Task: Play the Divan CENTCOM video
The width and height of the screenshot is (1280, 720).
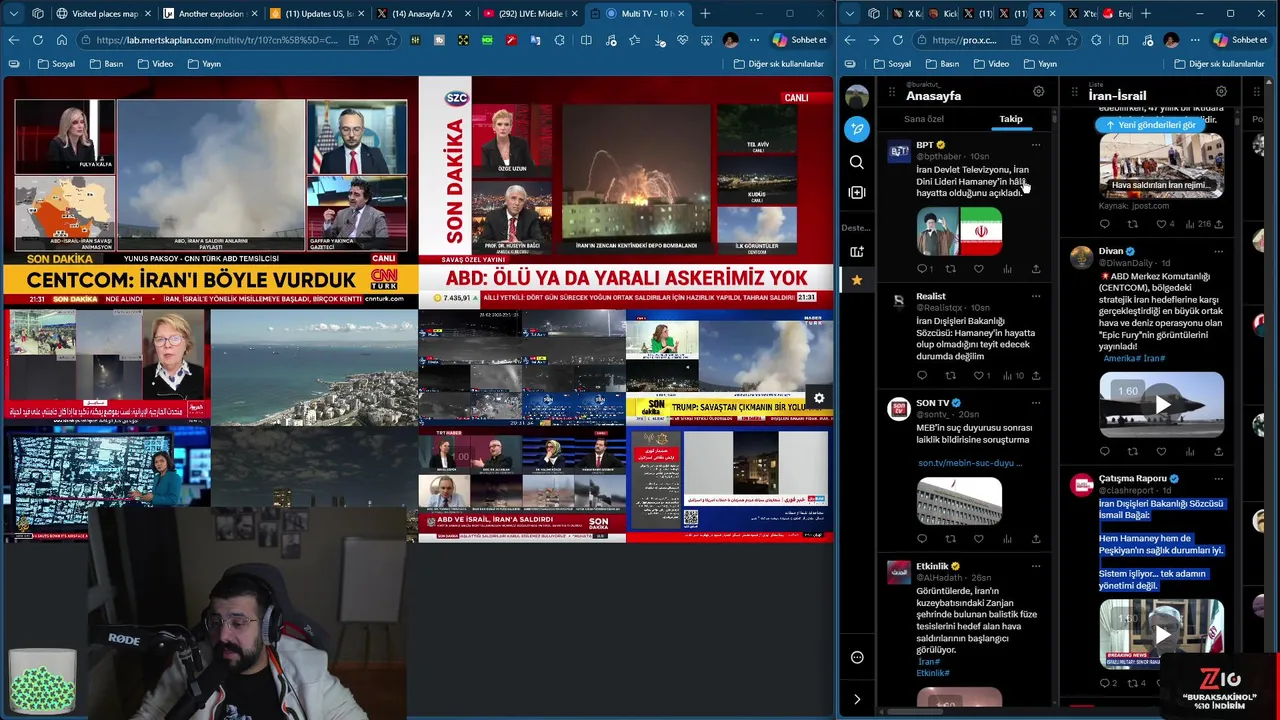Action: point(1161,405)
